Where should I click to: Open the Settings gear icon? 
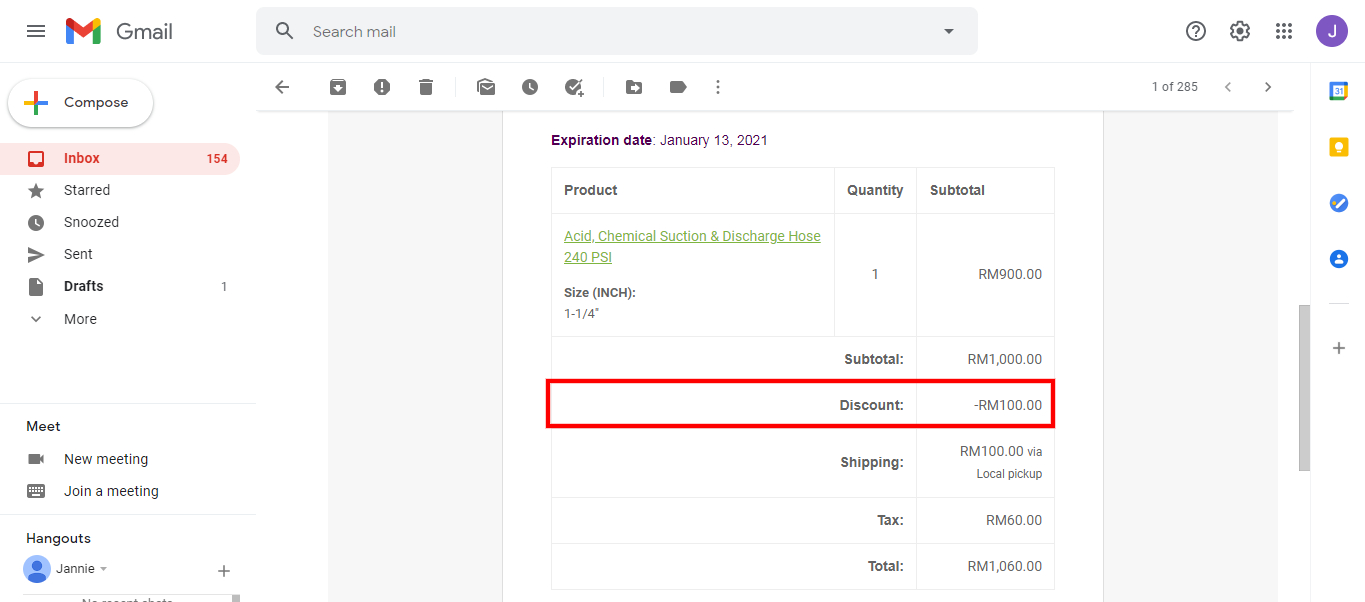tap(1240, 31)
